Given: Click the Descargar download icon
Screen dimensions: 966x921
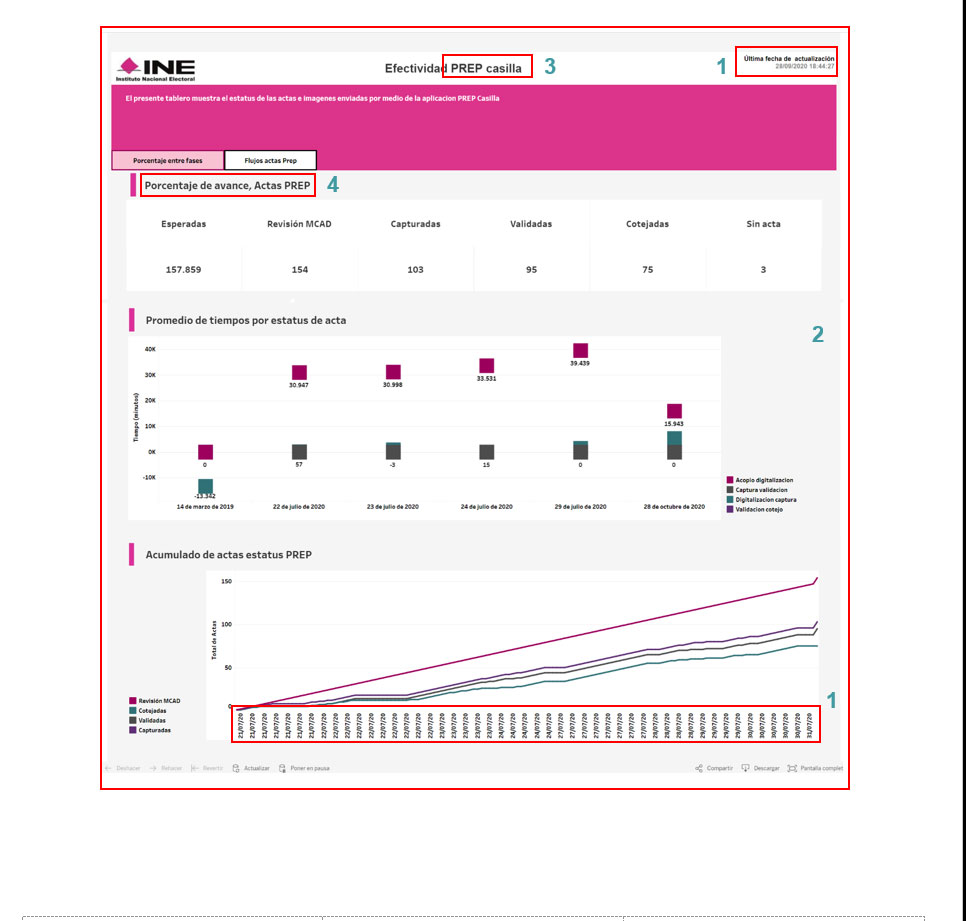Looking at the screenshot, I should pos(746,768).
